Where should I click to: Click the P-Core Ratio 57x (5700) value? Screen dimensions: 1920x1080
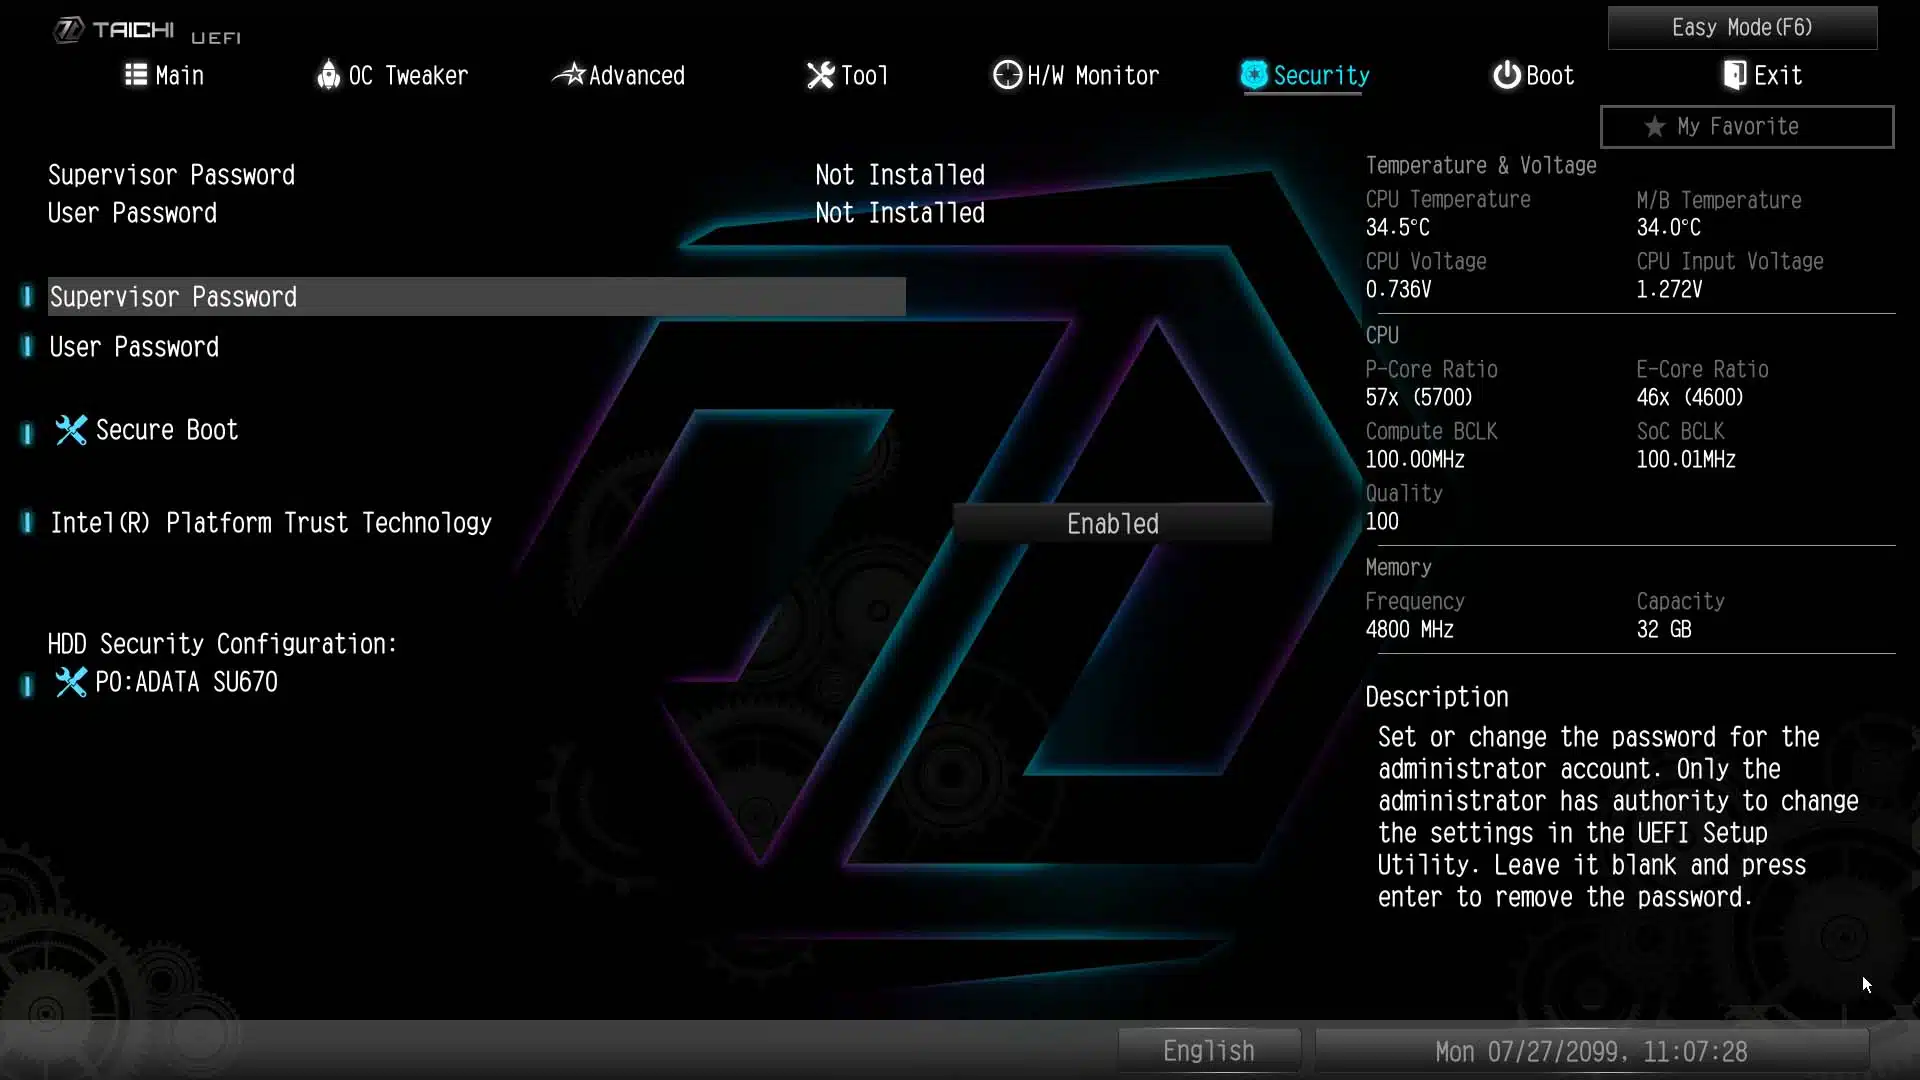click(x=1419, y=398)
